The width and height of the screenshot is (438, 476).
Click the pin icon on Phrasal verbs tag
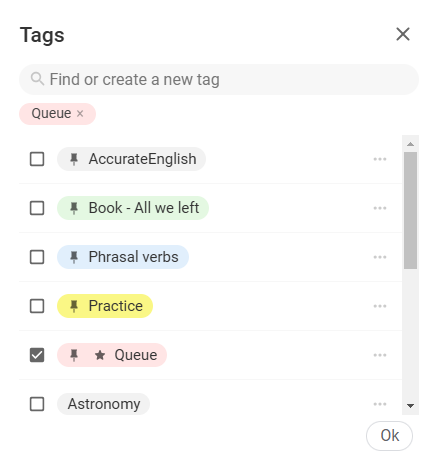(x=74, y=257)
